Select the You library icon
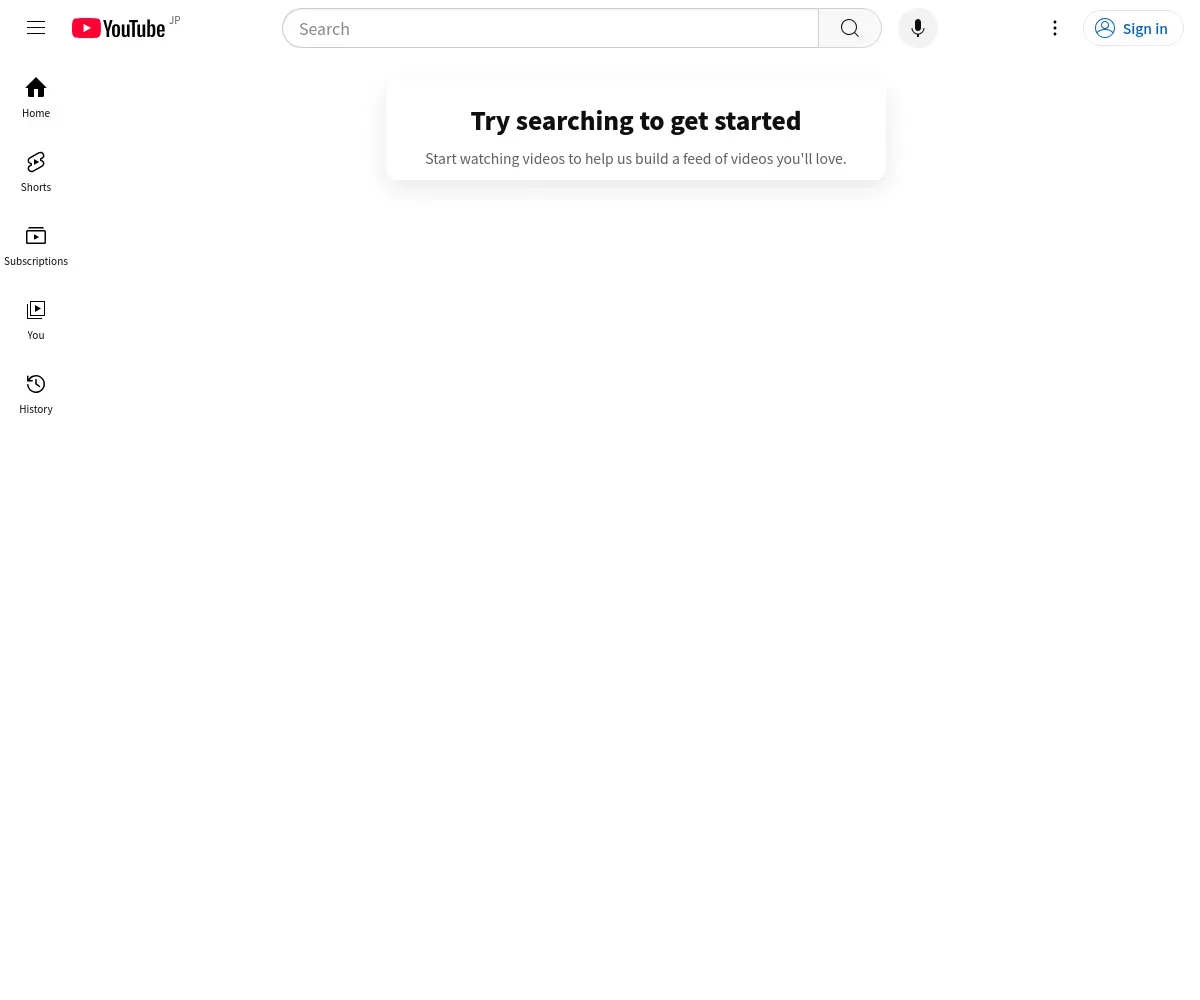Image resolution: width=1200 pixels, height=1000 pixels. (x=36, y=310)
